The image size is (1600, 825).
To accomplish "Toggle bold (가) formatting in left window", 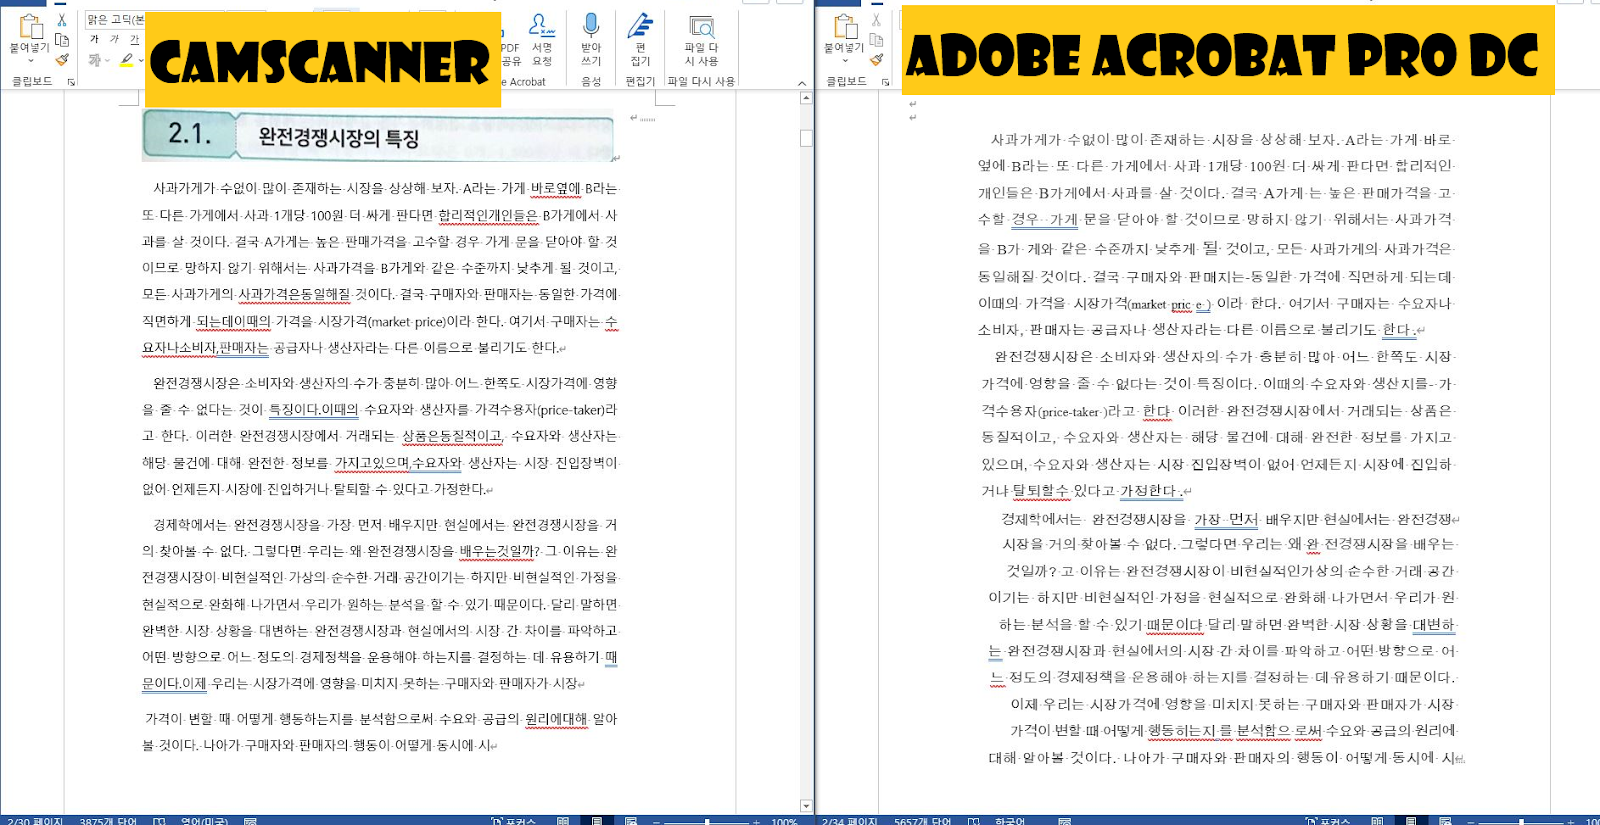I will coord(94,40).
